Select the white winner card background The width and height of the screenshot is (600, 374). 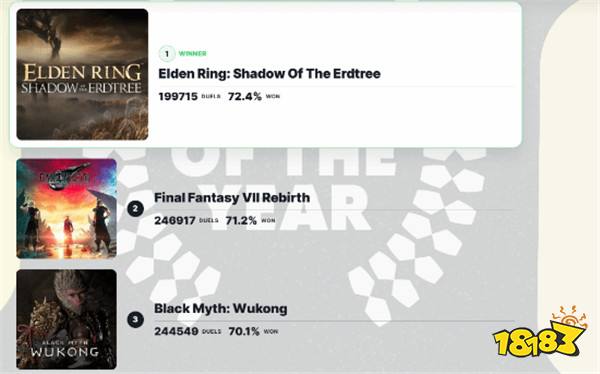tap(266, 74)
